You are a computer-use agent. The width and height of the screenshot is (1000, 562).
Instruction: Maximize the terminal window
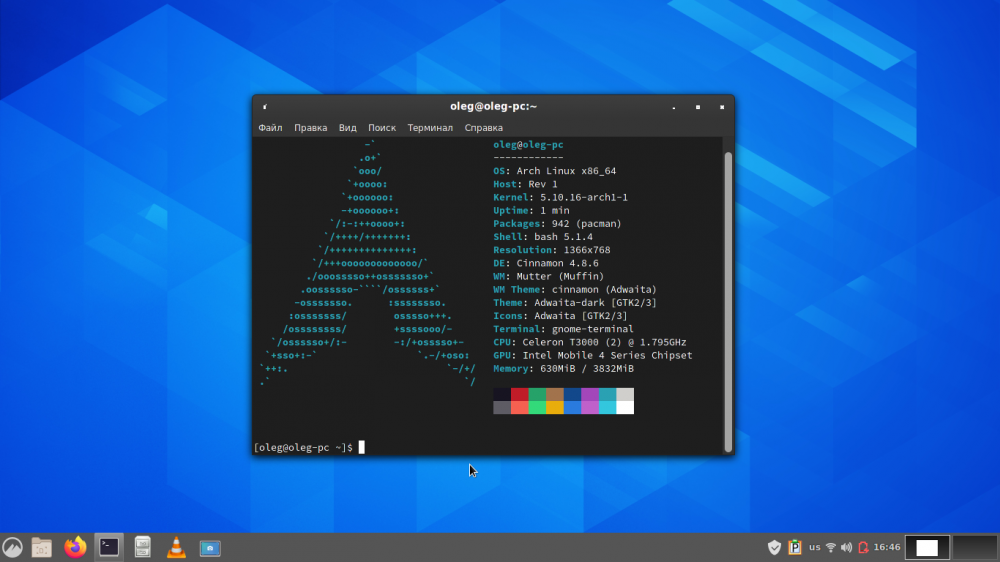[698, 107]
